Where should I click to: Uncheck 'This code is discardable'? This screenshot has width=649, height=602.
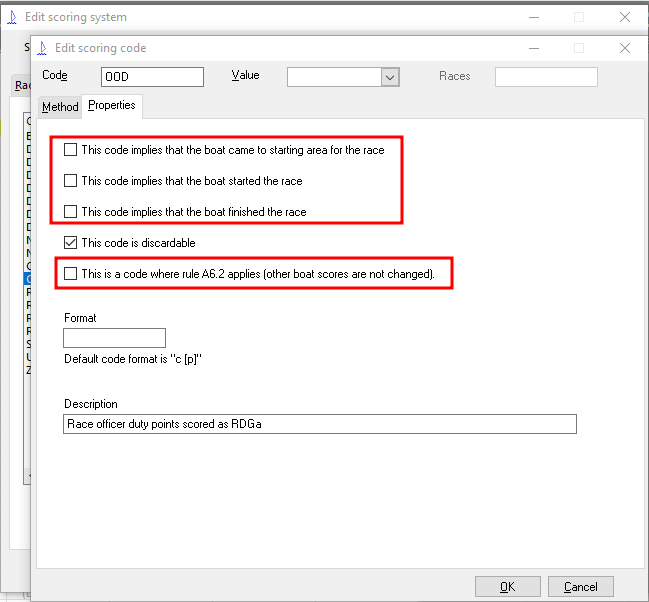pos(70,242)
